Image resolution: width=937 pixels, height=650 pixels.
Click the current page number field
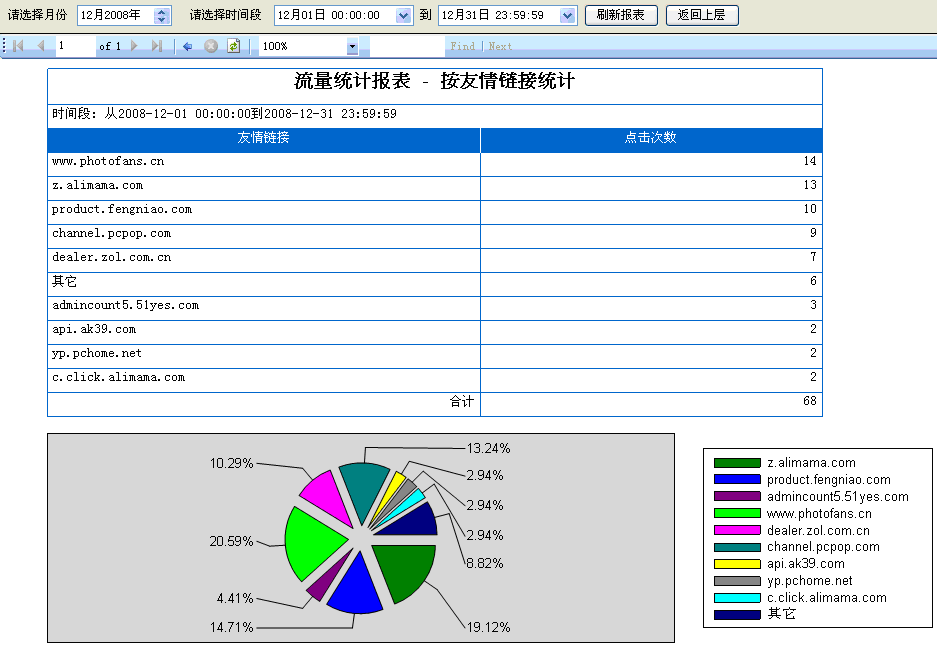(74, 46)
